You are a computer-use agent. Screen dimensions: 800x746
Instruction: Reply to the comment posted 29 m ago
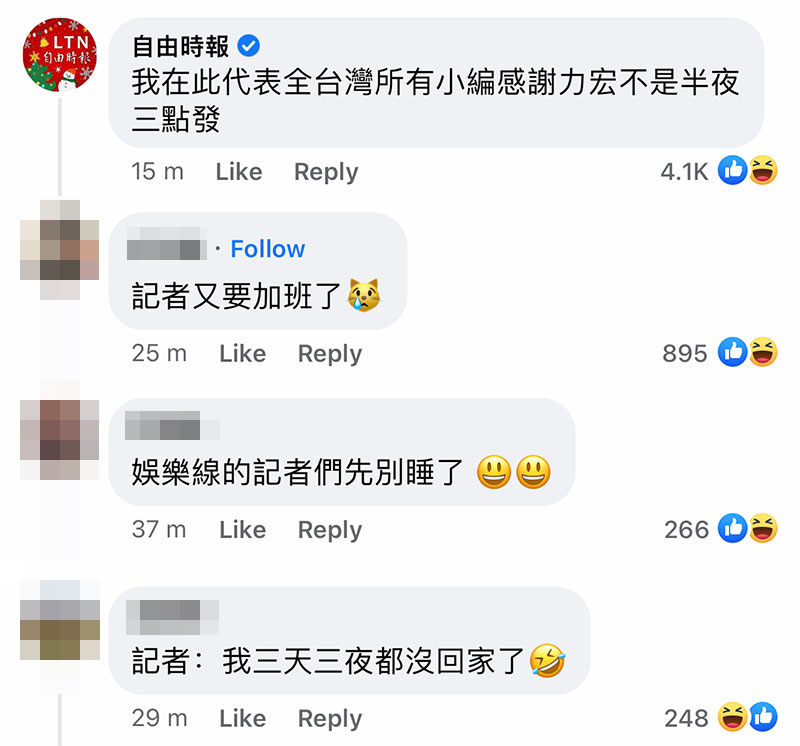click(330, 719)
